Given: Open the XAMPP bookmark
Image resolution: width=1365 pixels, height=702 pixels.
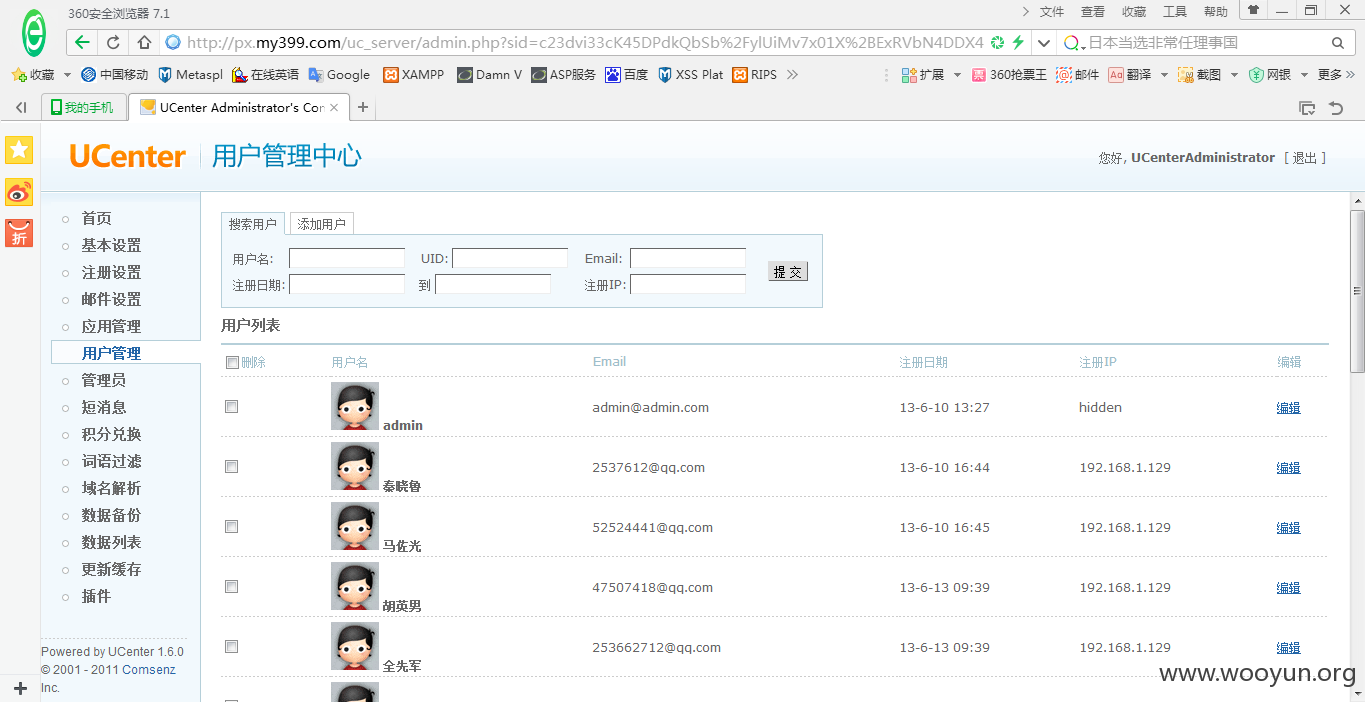Looking at the screenshot, I should [x=414, y=75].
